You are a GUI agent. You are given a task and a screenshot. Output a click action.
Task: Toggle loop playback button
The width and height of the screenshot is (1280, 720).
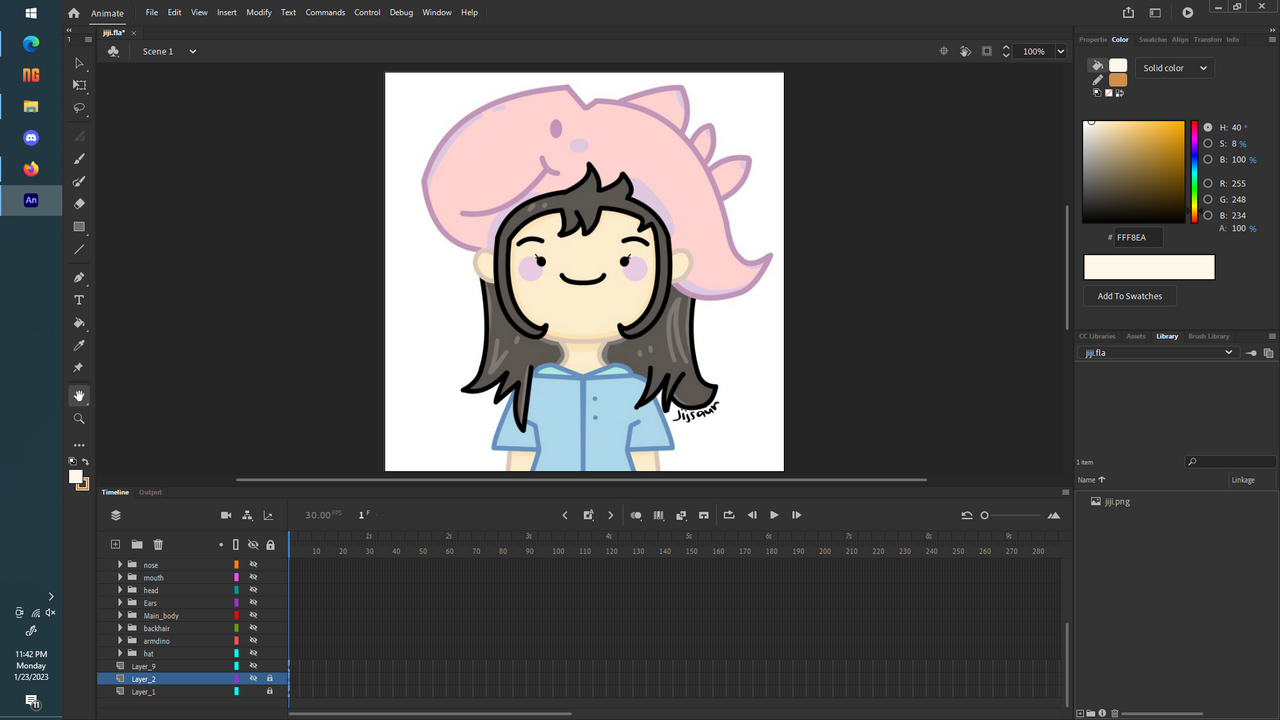click(729, 515)
